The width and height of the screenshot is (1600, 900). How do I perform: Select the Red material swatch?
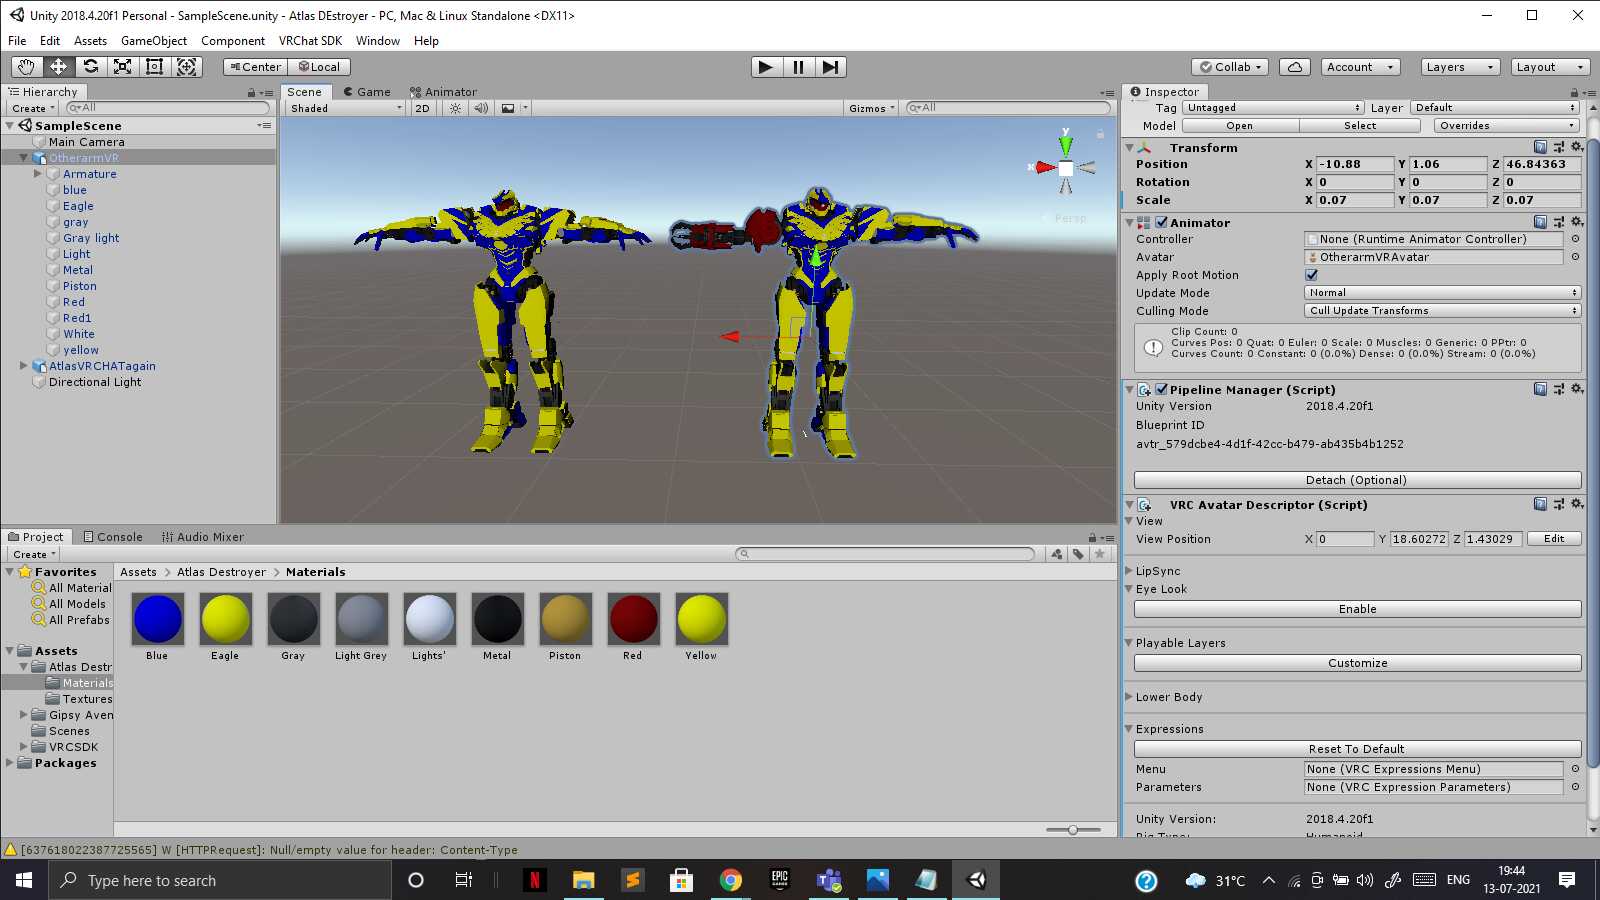(x=633, y=619)
